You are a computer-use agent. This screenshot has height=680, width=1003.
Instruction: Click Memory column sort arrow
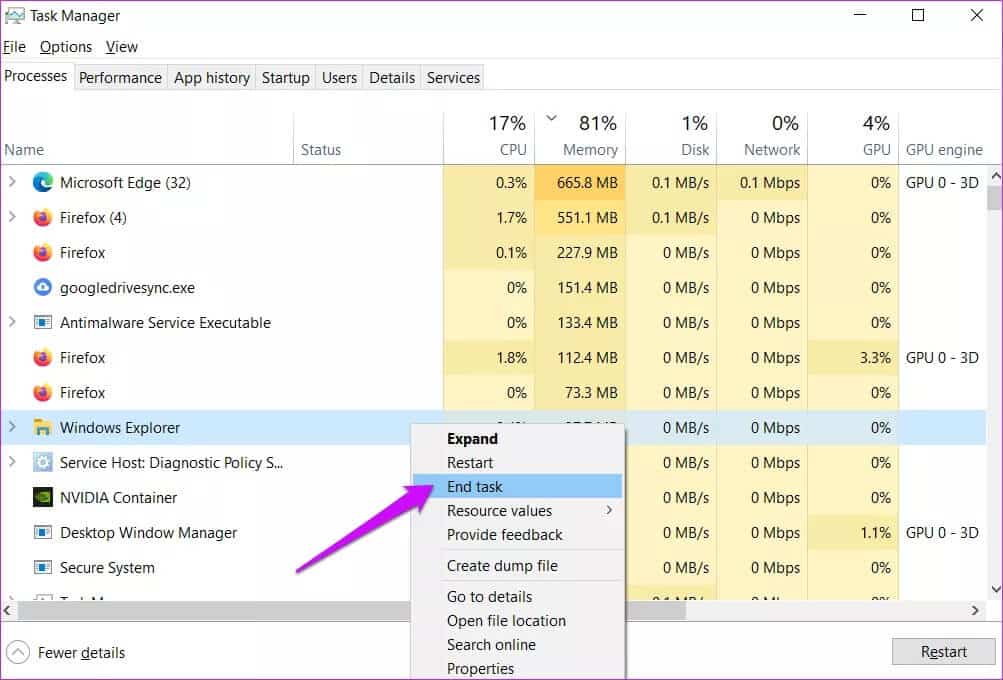(x=551, y=118)
